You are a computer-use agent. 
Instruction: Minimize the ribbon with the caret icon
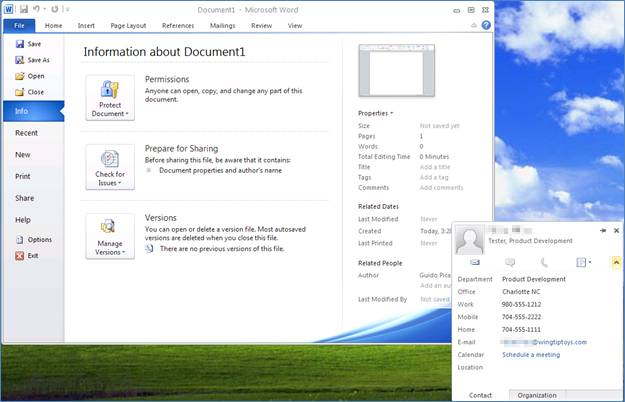[x=474, y=25]
